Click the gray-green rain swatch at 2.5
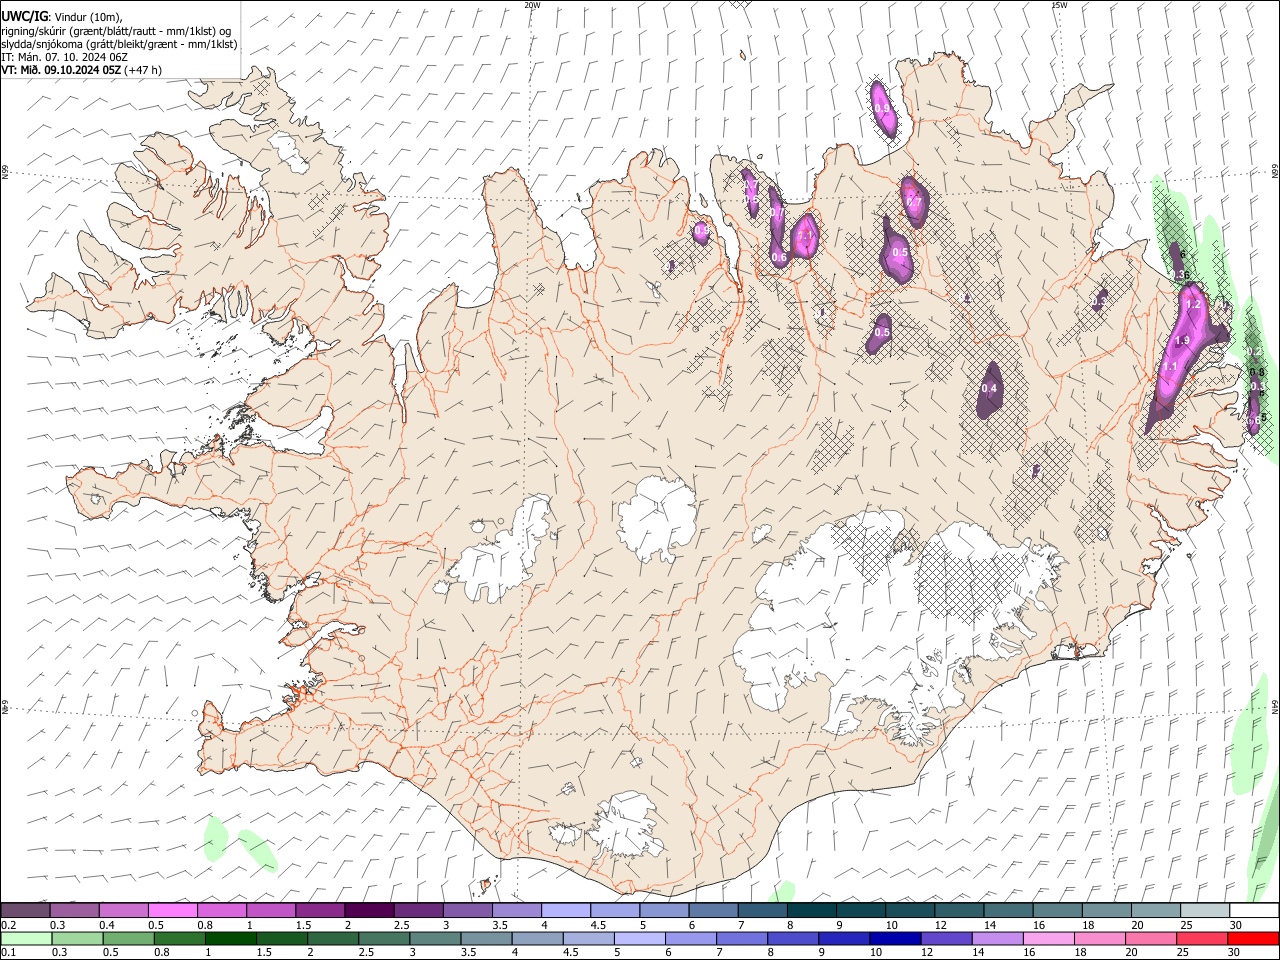 pyautogui.click(x=384, y=938)
